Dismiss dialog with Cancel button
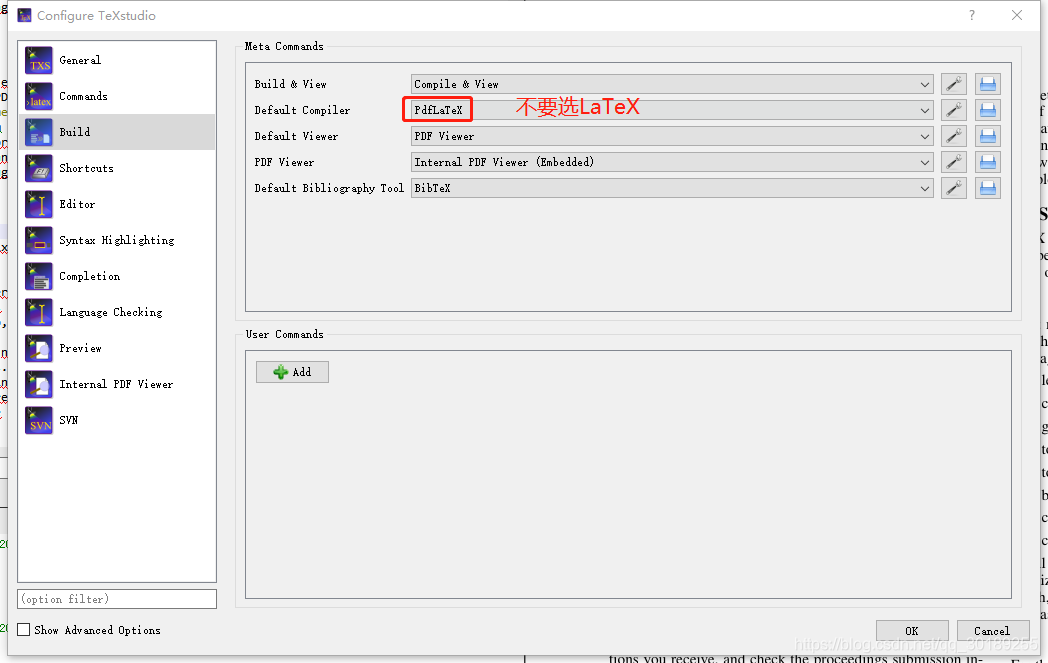This screenshot has height=663, width=1048. pos(992,631)
